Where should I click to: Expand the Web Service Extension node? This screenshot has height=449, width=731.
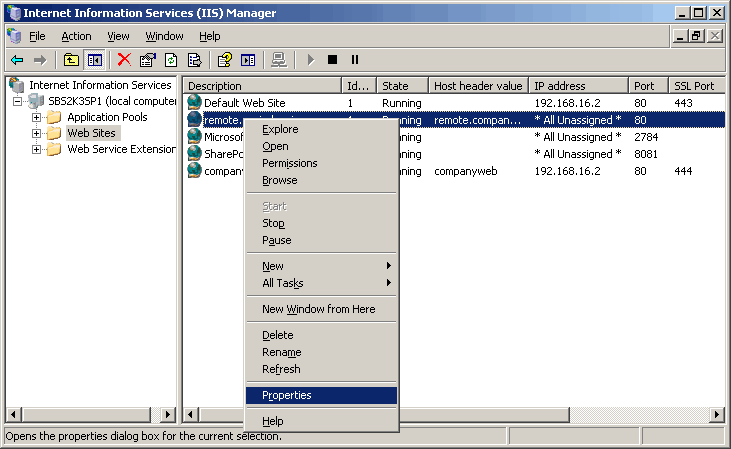[x=36, y=150]
